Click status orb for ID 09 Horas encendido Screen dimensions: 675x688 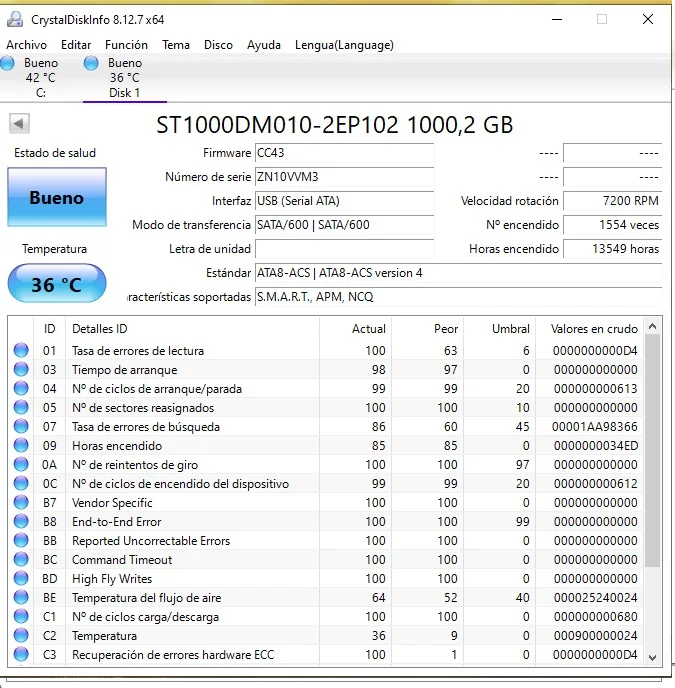click(x=21, y=445)
